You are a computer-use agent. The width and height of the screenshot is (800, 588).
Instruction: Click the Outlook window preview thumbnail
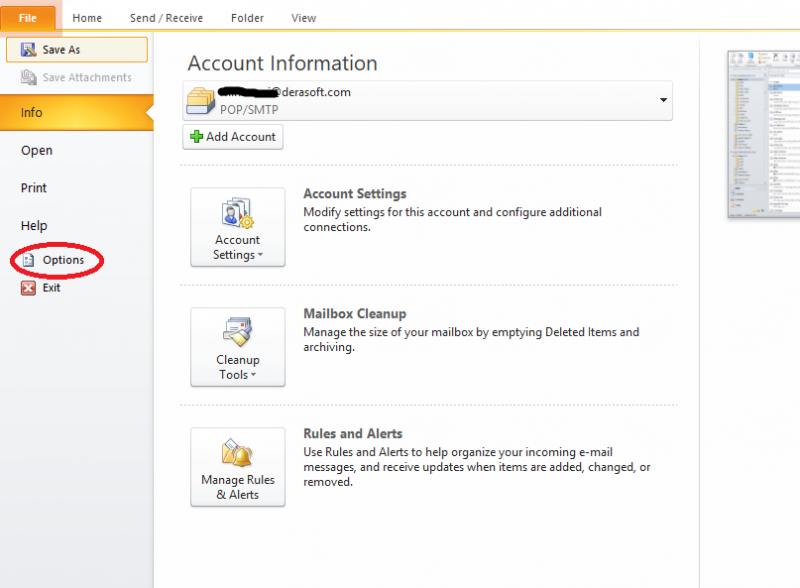coord(764,135)
